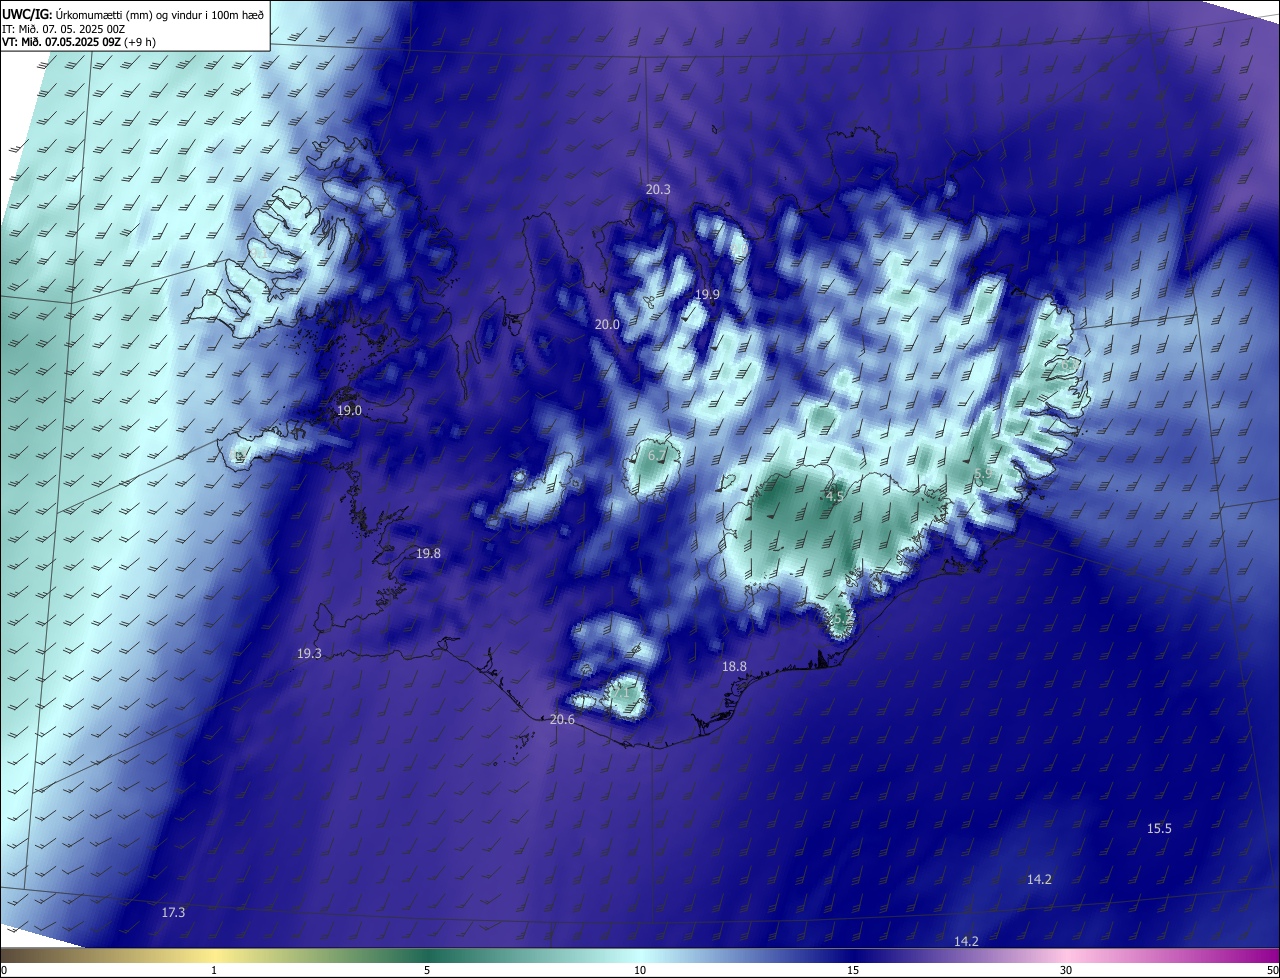Click the 17.3 value label
The image size is (1280, 978).
[x=173, y=912]
